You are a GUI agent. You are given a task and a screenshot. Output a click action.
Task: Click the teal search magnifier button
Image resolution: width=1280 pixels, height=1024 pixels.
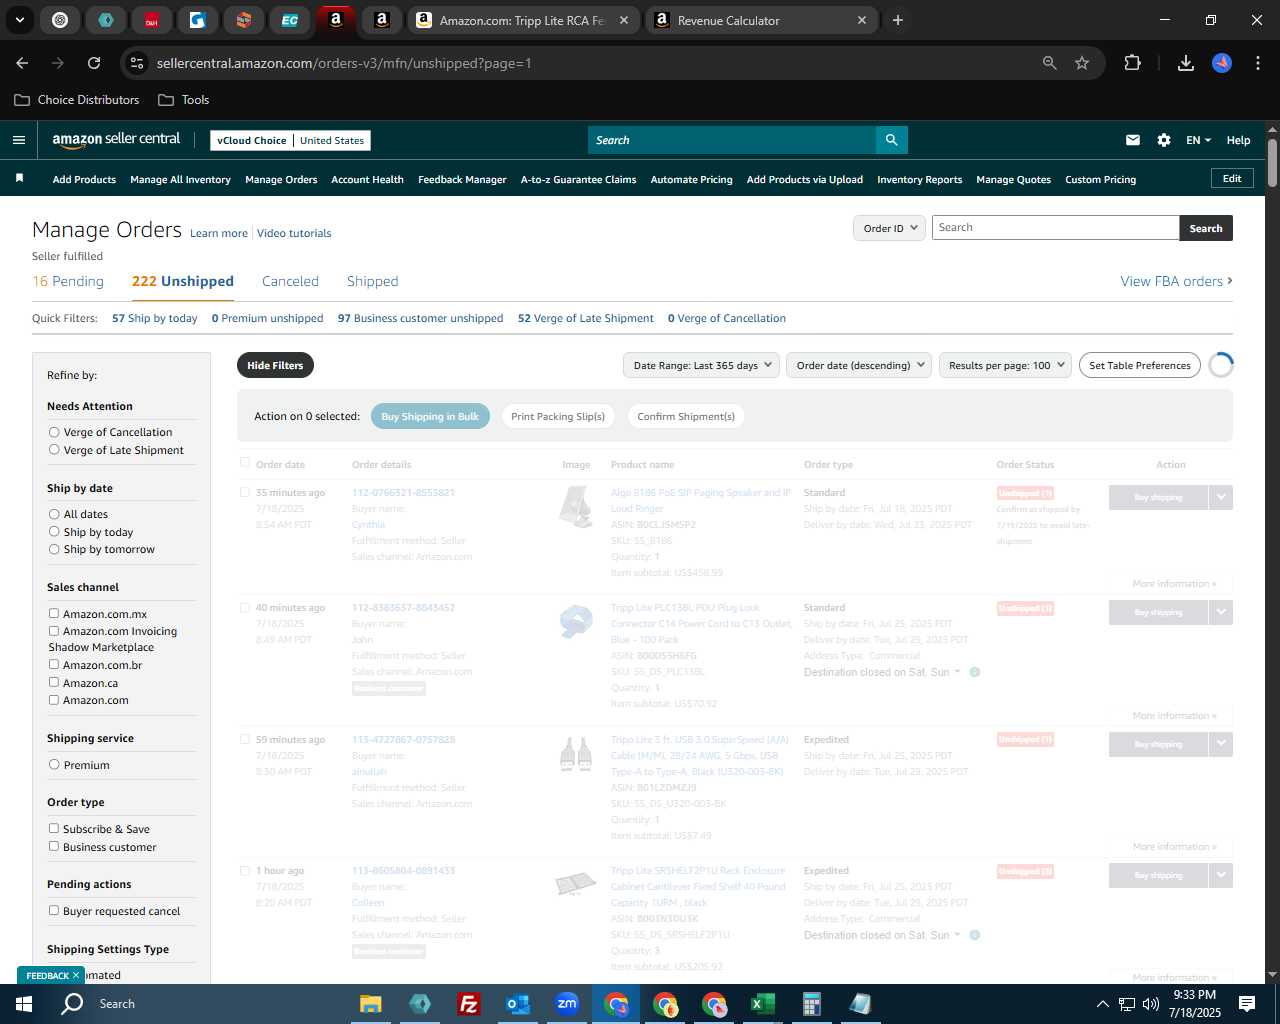click(x=891, y=140)
